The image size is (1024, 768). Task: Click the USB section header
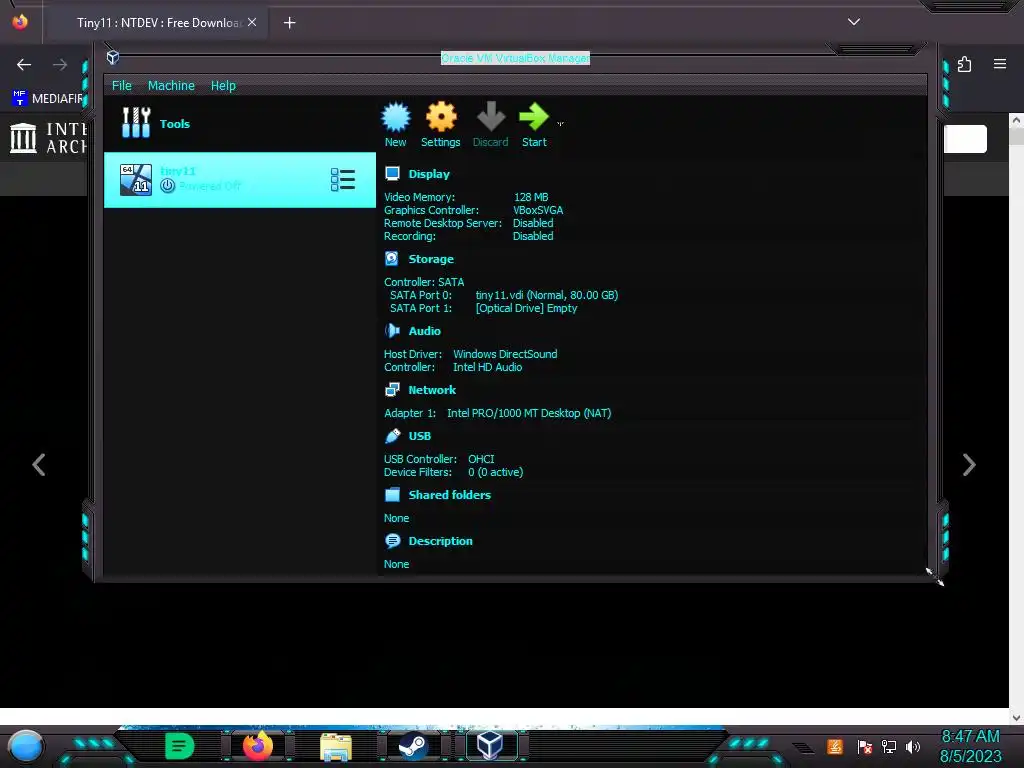coord(420,436)
